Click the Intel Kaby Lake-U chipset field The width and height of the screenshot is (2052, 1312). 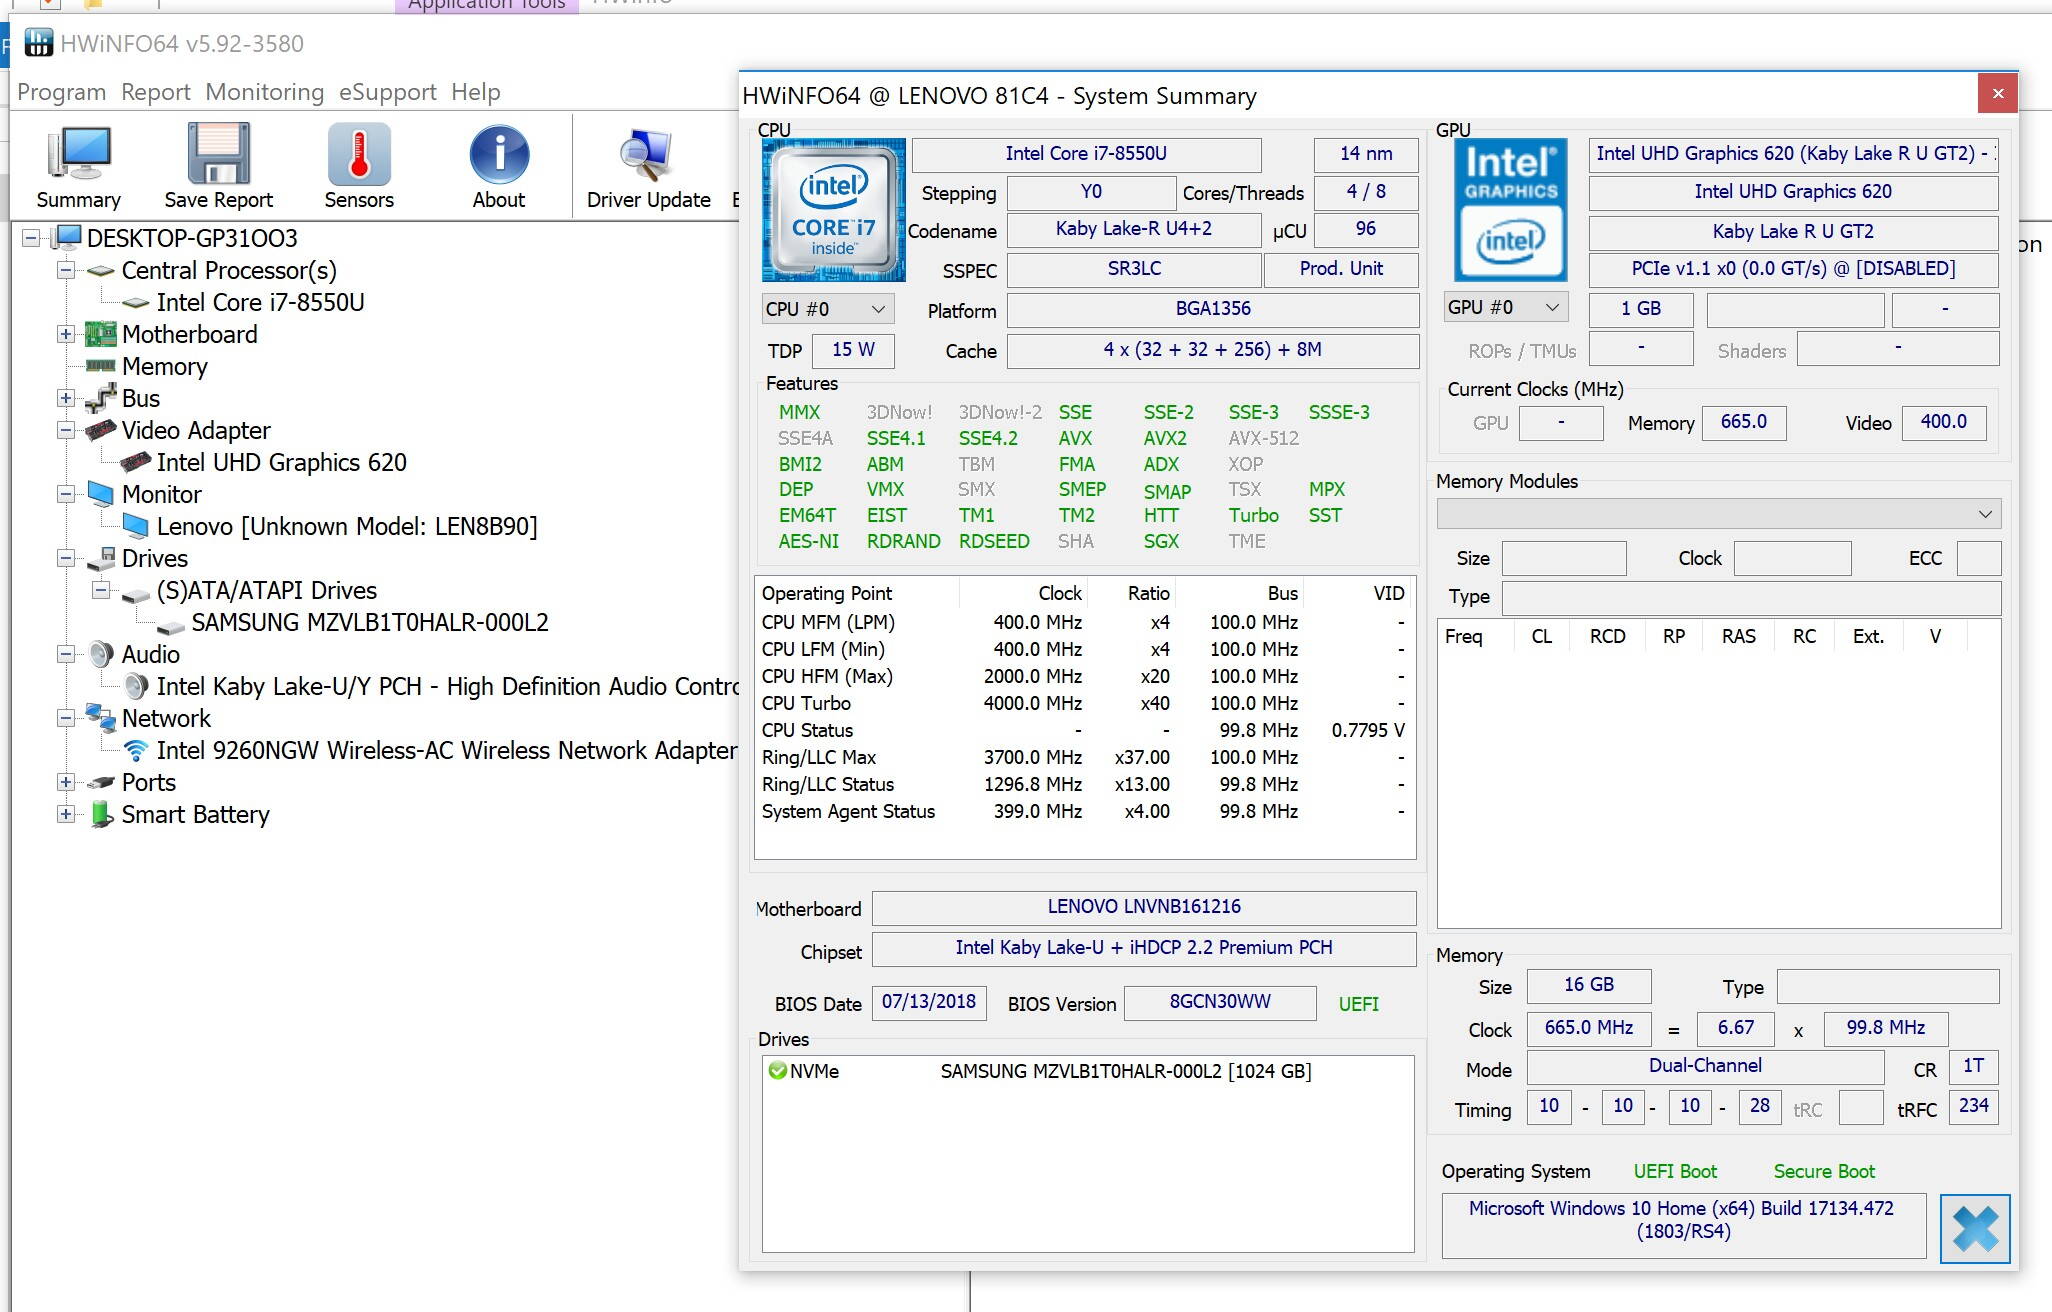click(1143, 948)
